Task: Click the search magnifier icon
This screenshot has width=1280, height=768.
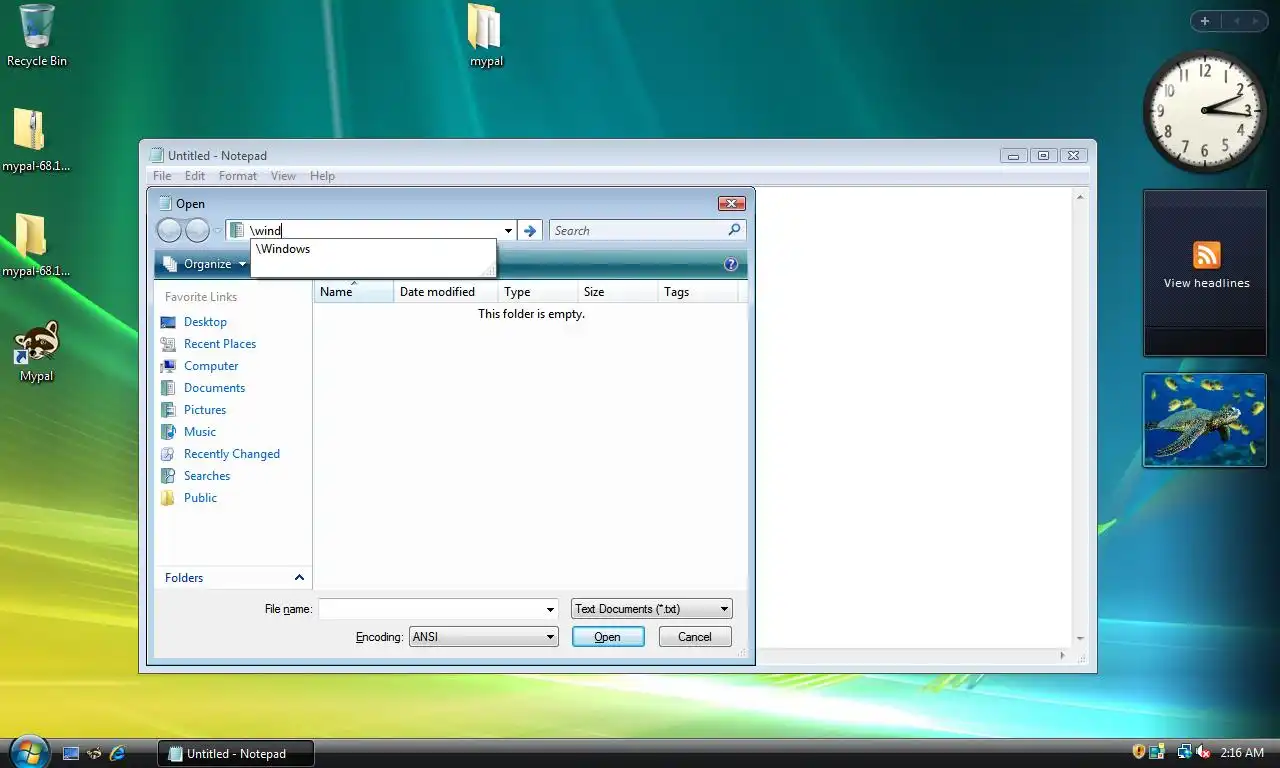Action: click(x=734, y=230)
